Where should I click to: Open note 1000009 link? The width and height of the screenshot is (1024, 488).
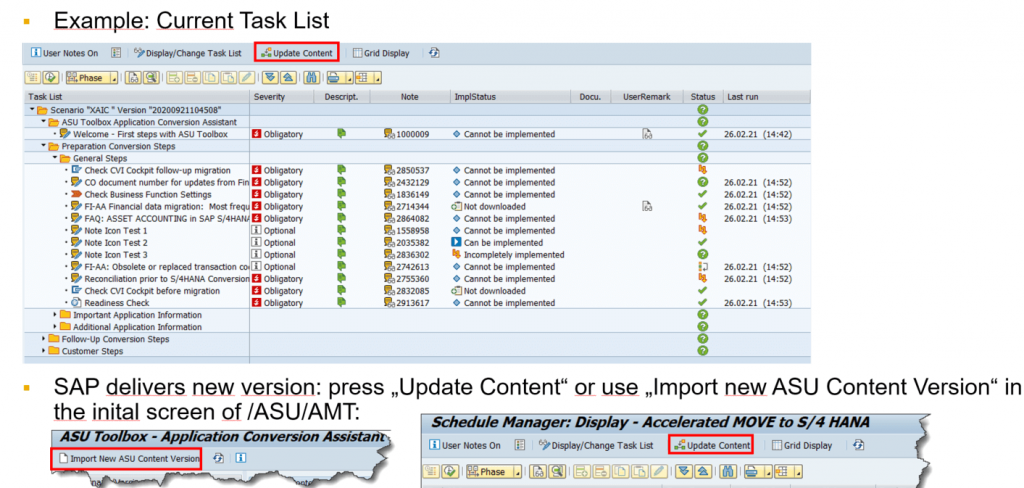point(413,135)
